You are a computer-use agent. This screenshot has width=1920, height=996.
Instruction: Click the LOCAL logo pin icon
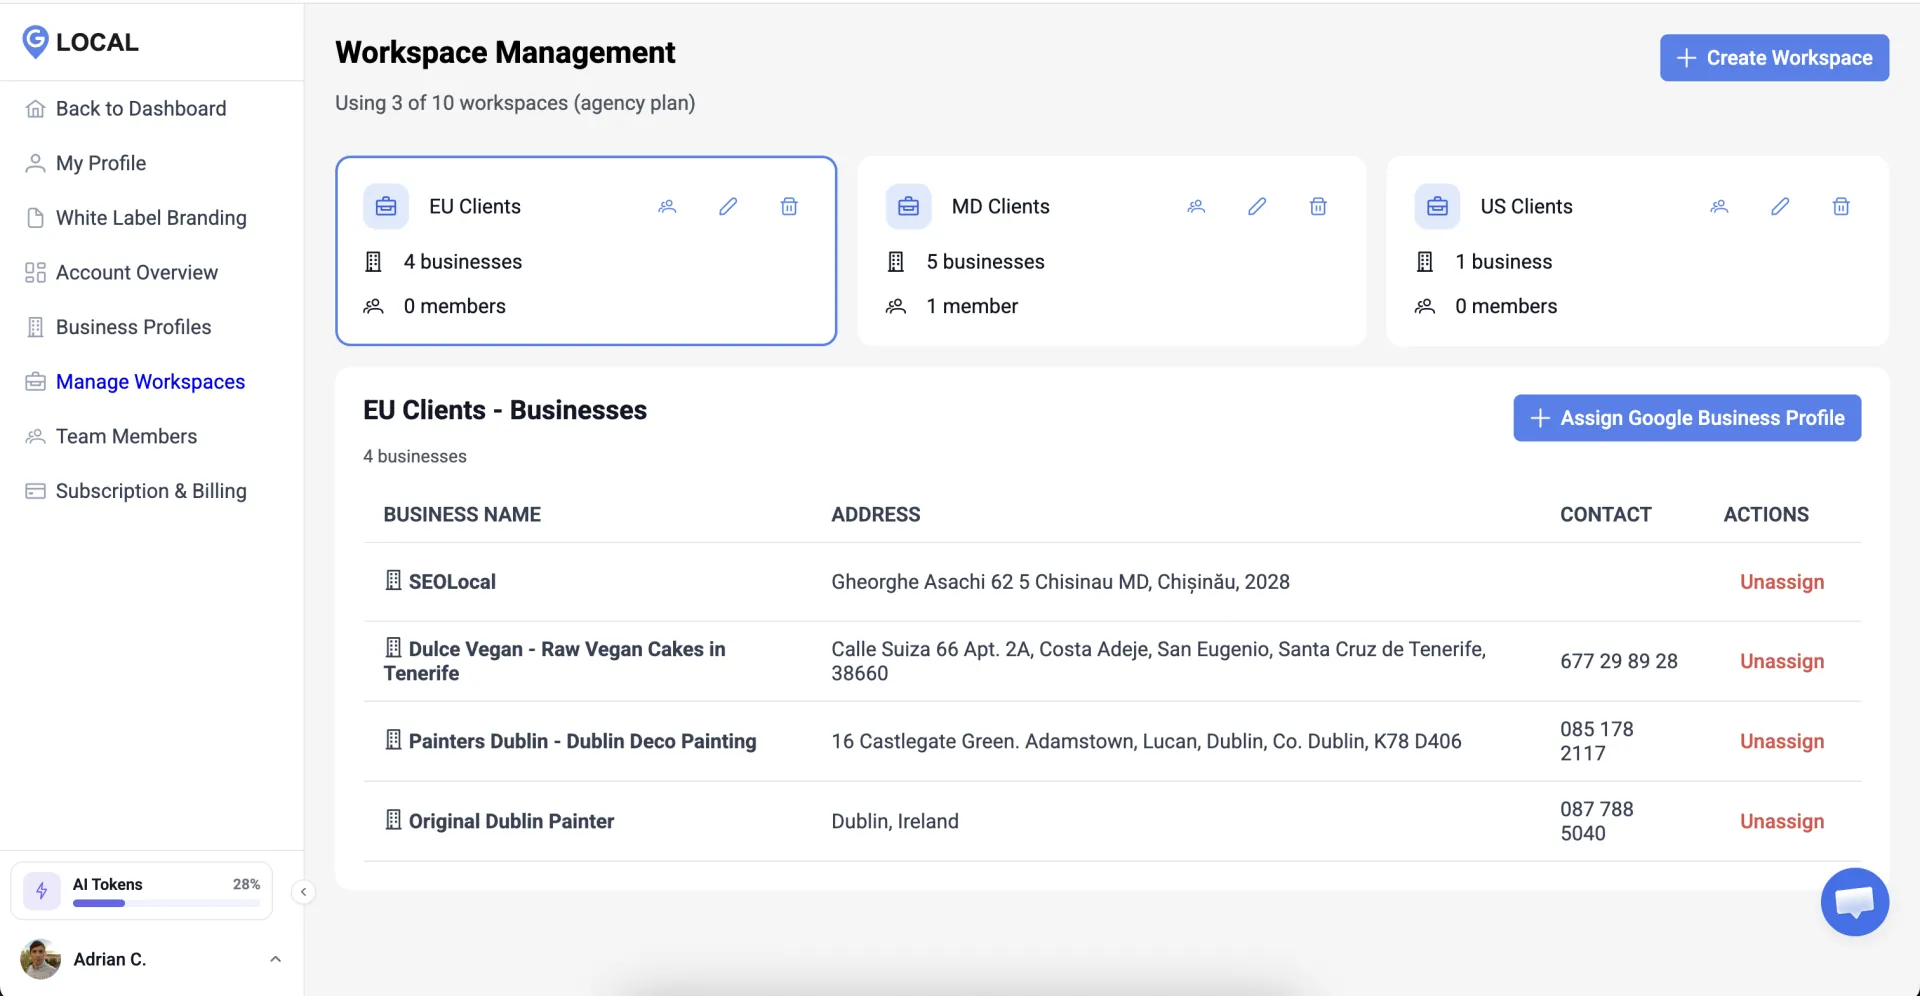click(x=35, y=42)
